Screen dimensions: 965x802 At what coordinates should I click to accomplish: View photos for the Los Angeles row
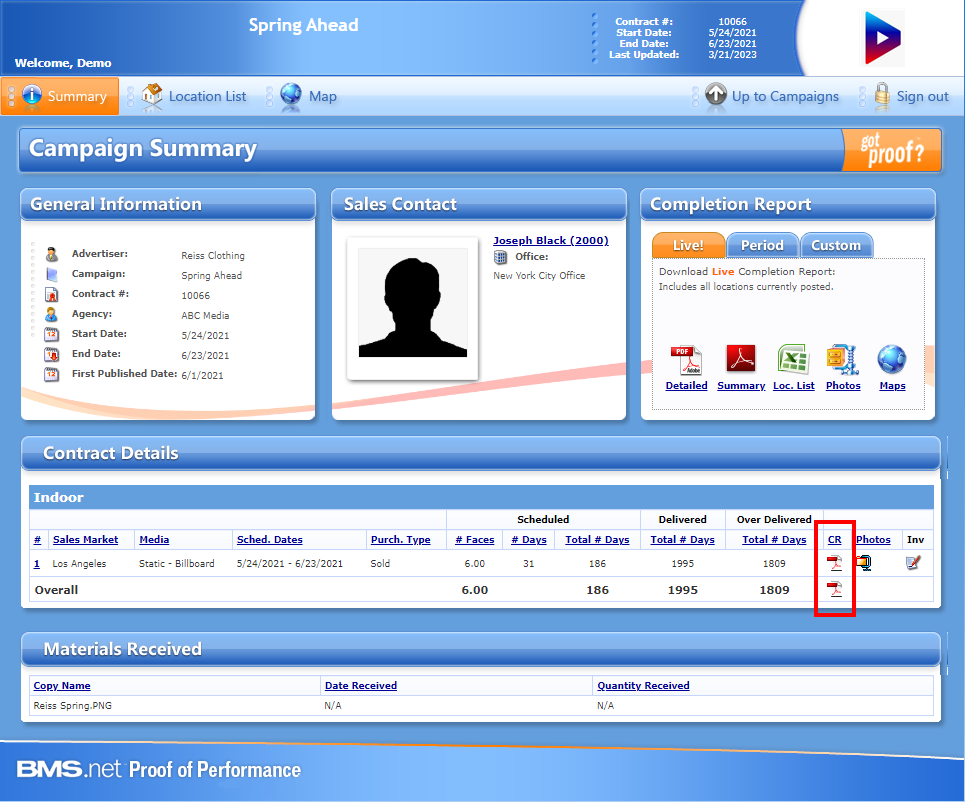click(x=864, y=563)
